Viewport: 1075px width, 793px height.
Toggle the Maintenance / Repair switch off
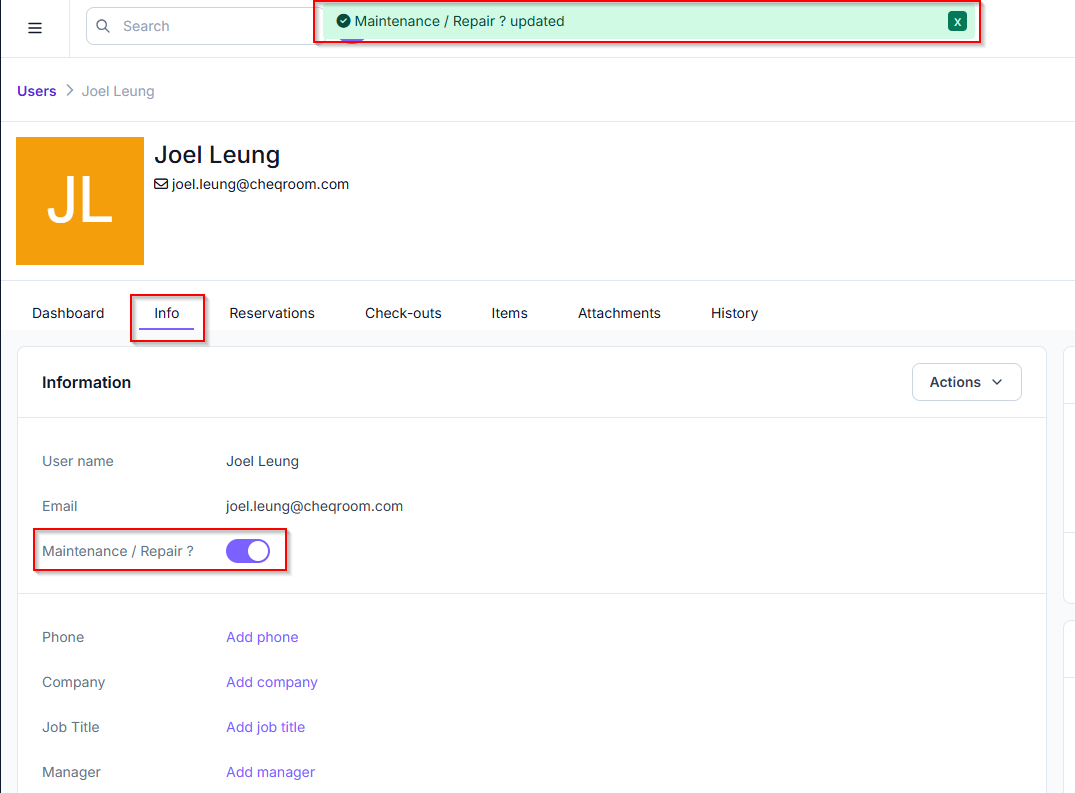(x=248, y=551)
